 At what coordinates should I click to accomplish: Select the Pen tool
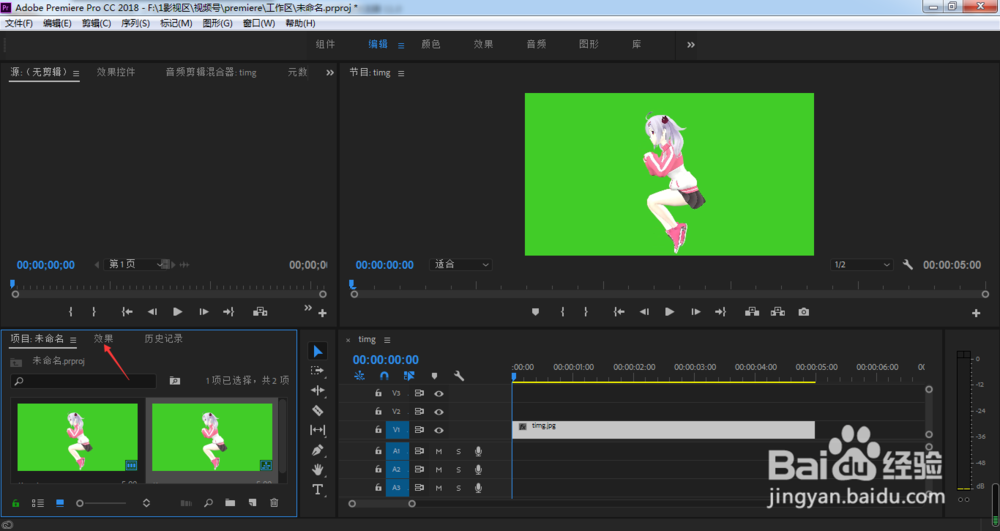(x=318, y=450)
